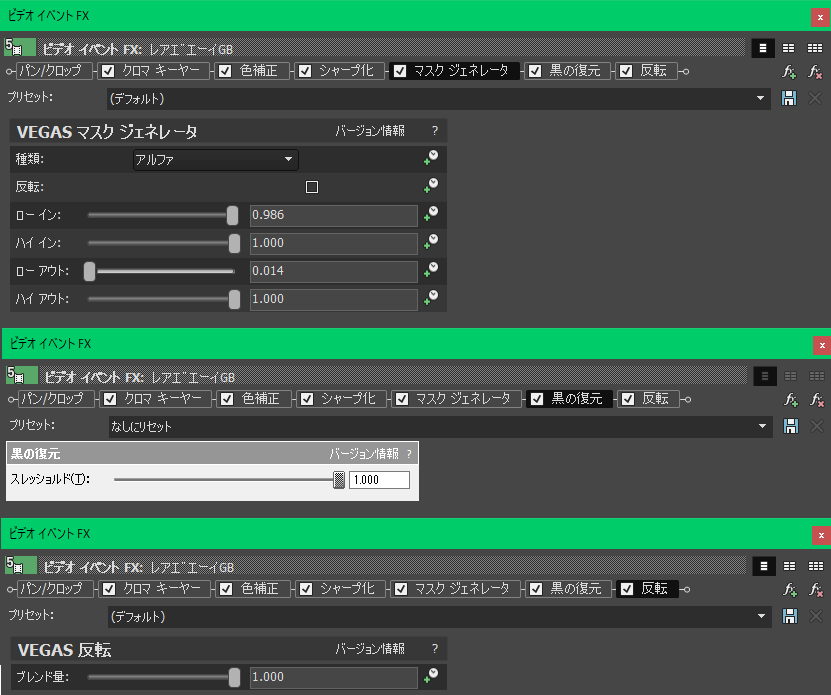Click add plug-in chain icon in middle window
Viewport: 831px width, 695px height.
coord(791,399)
